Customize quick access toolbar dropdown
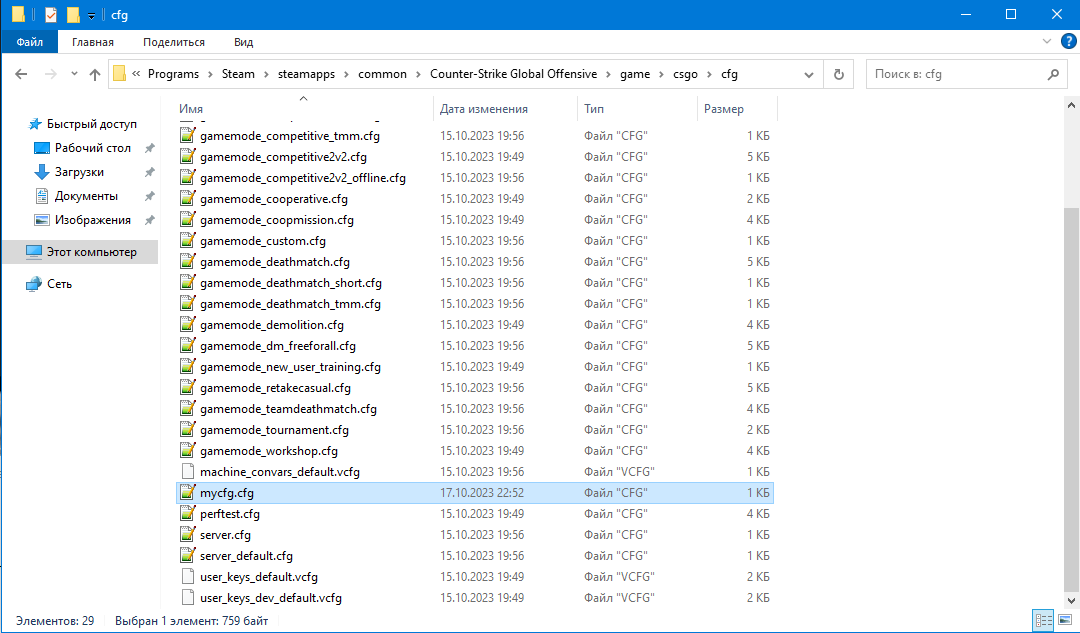 (91, 16)
